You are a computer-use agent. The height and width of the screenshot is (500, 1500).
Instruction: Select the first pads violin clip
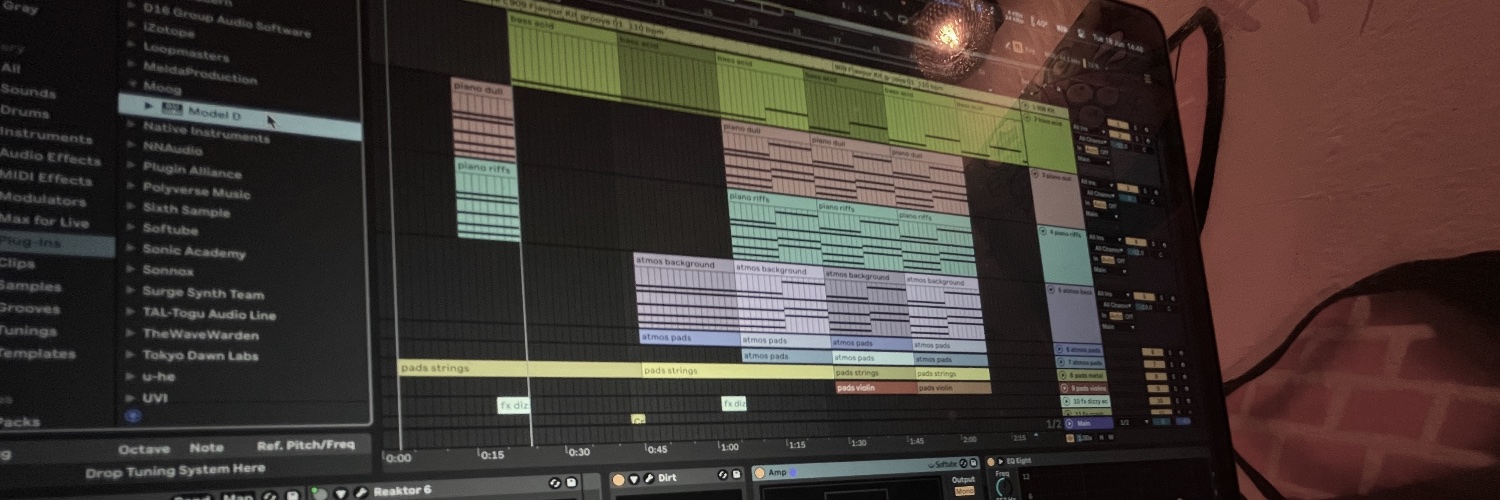tap(875, 387)
